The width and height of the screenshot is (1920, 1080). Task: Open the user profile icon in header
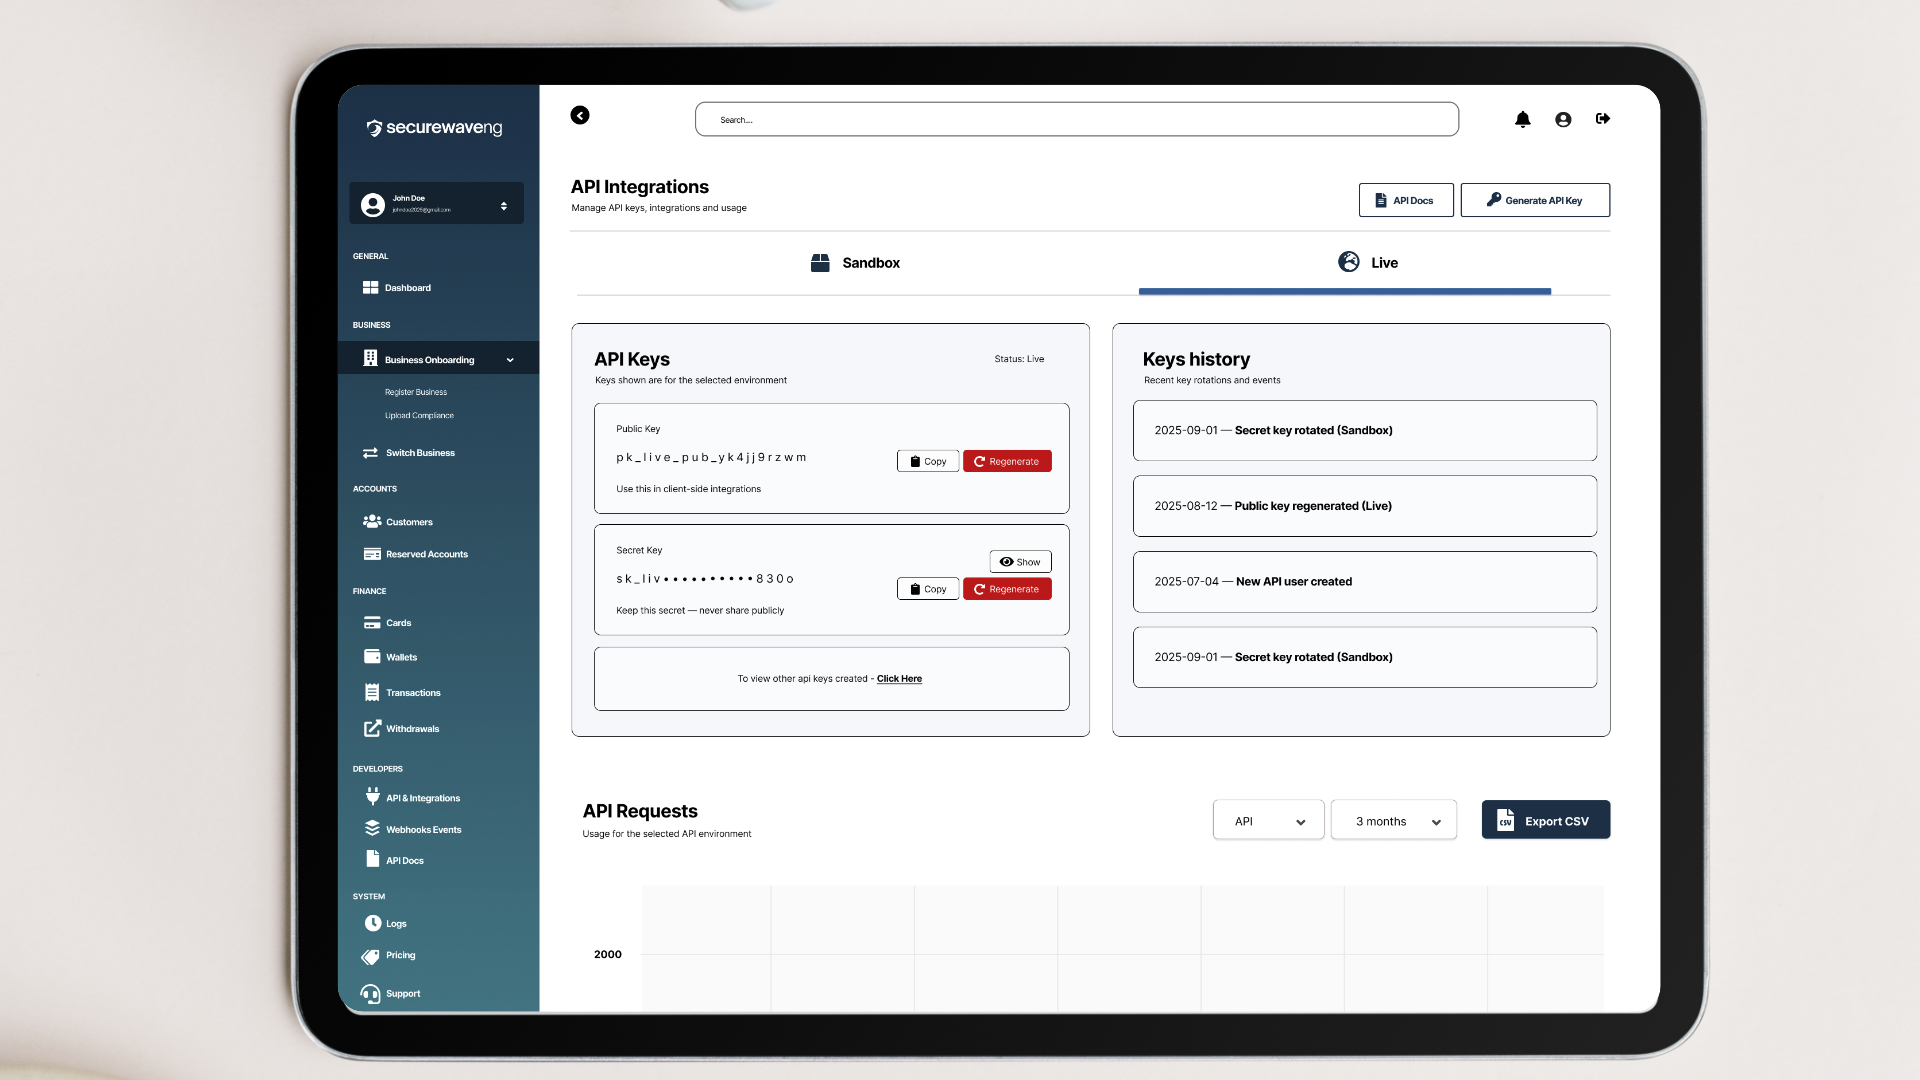[1563, 120]
